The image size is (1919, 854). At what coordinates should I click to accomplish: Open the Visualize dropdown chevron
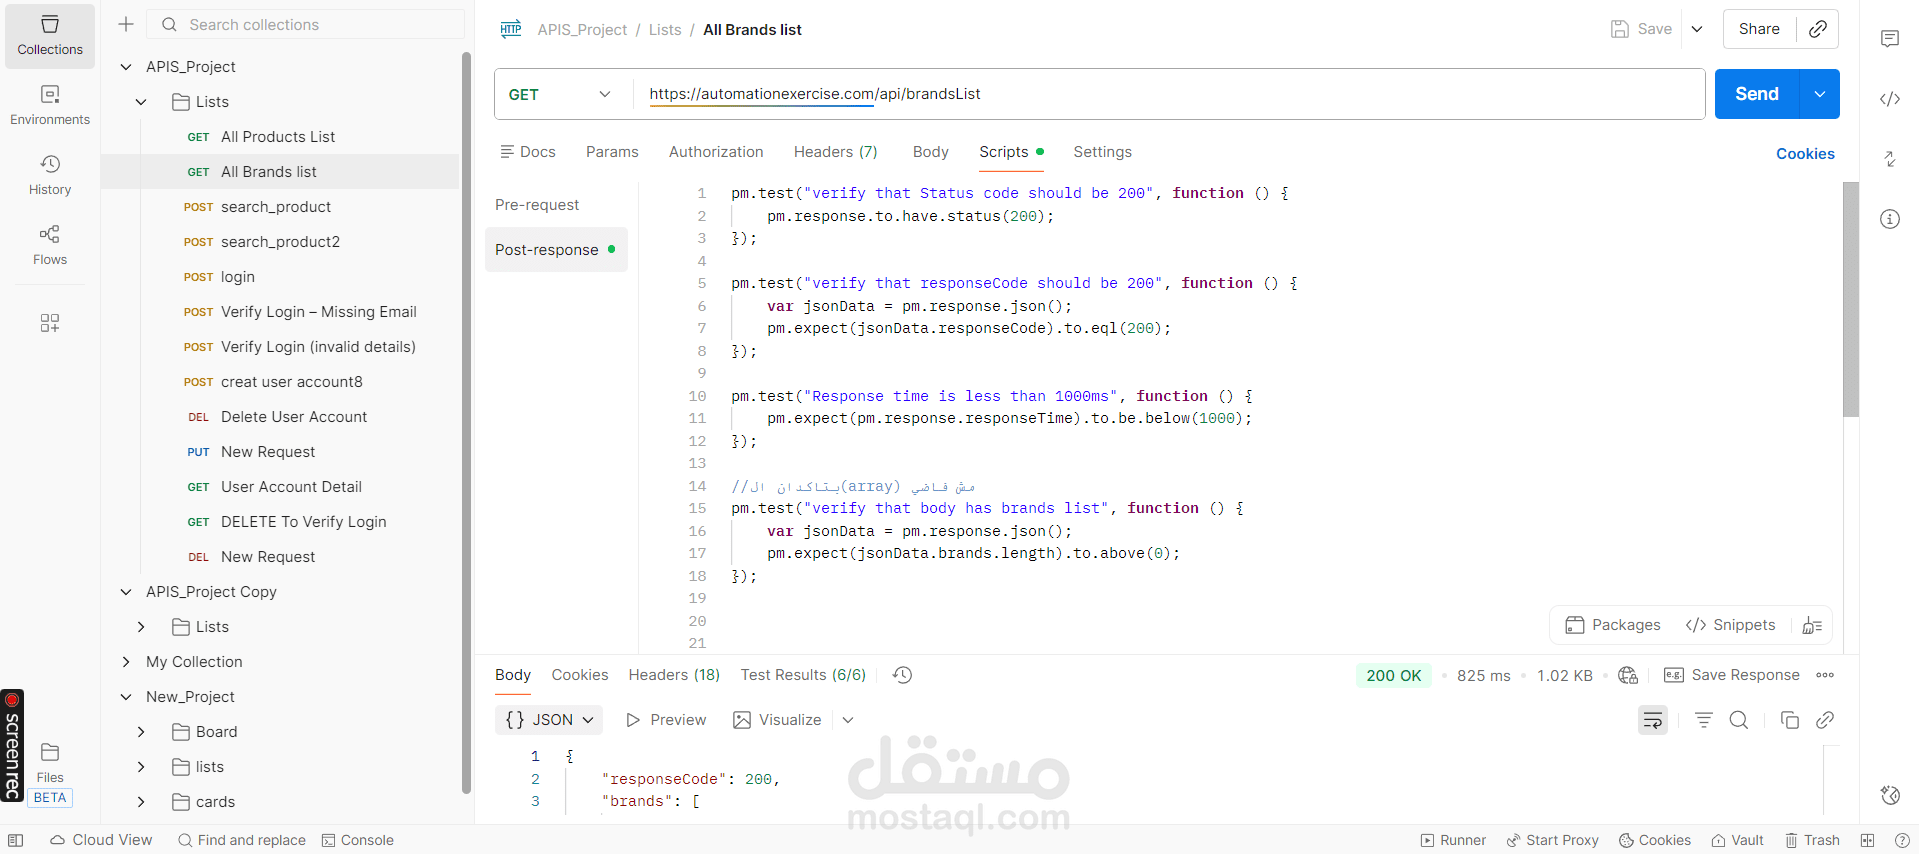pyautogui.click(x=848, y=720)
